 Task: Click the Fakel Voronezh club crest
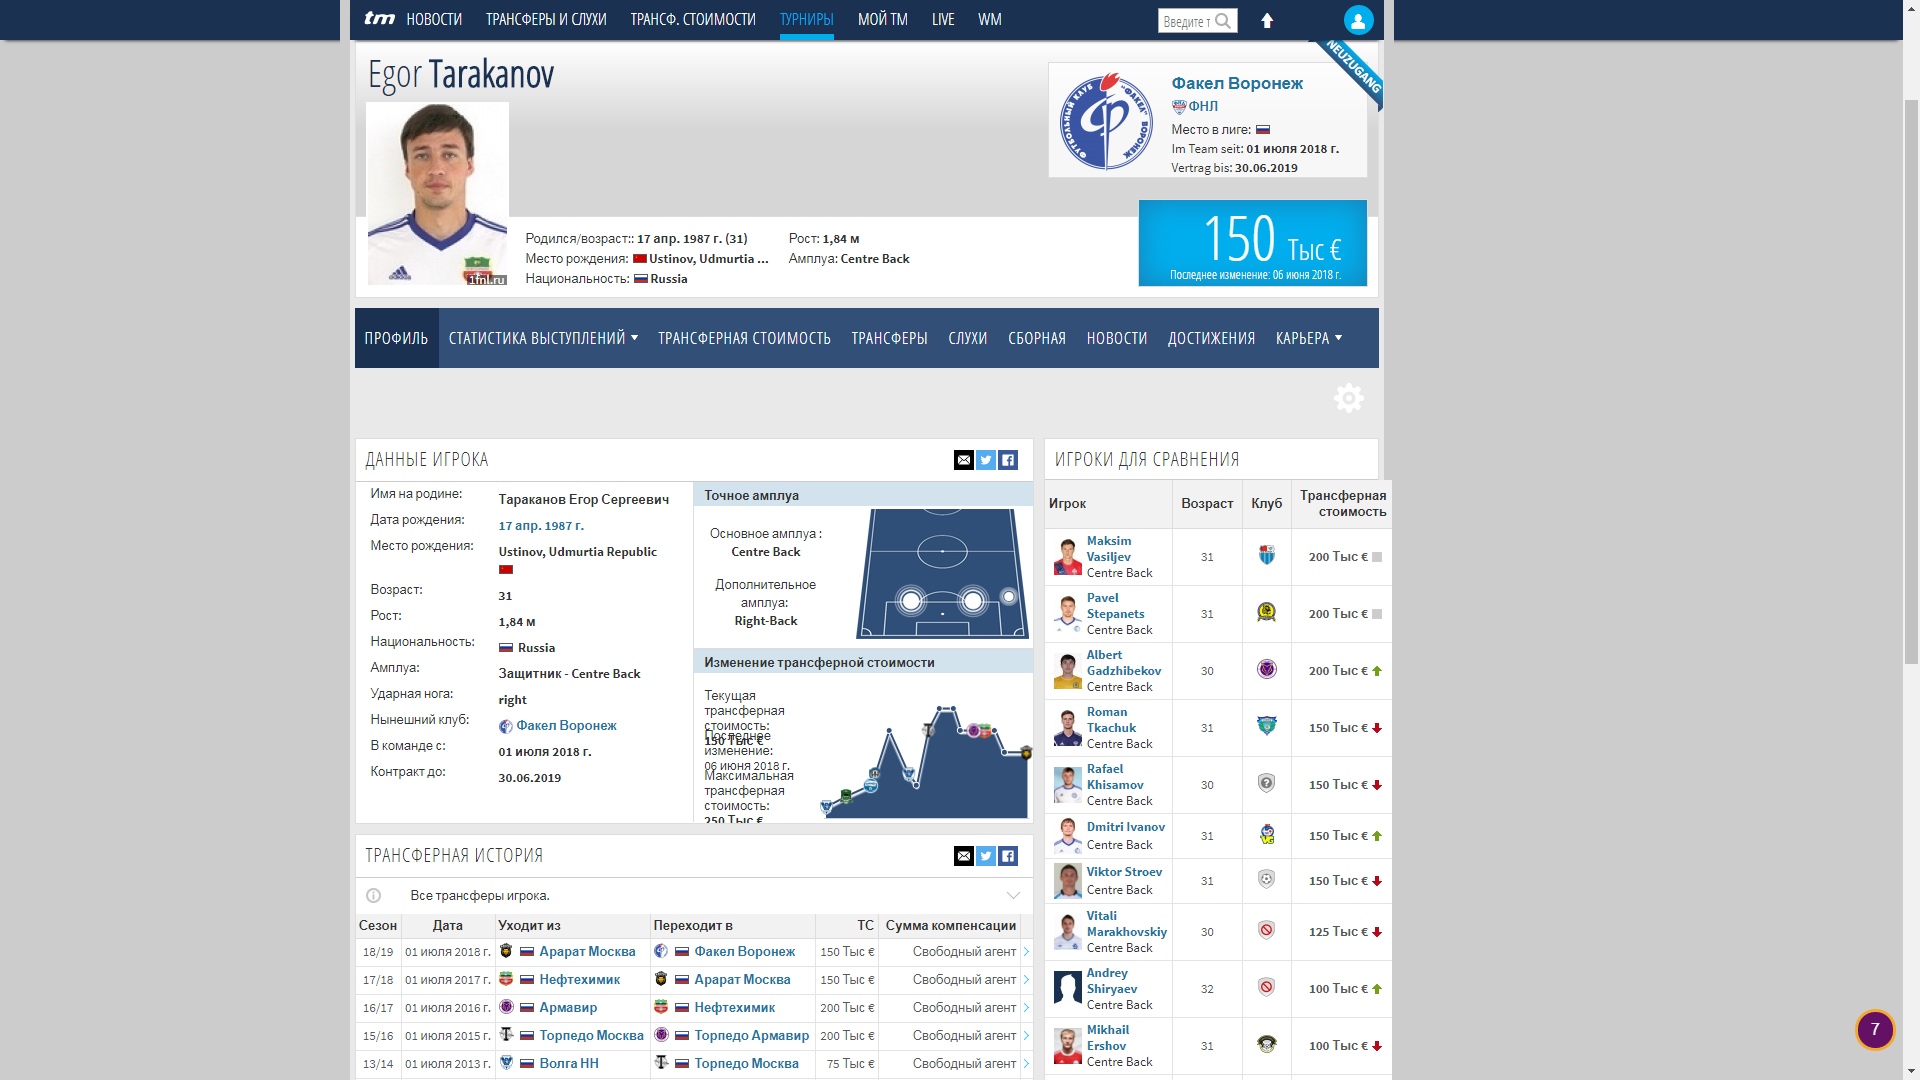click(1106, 121)
